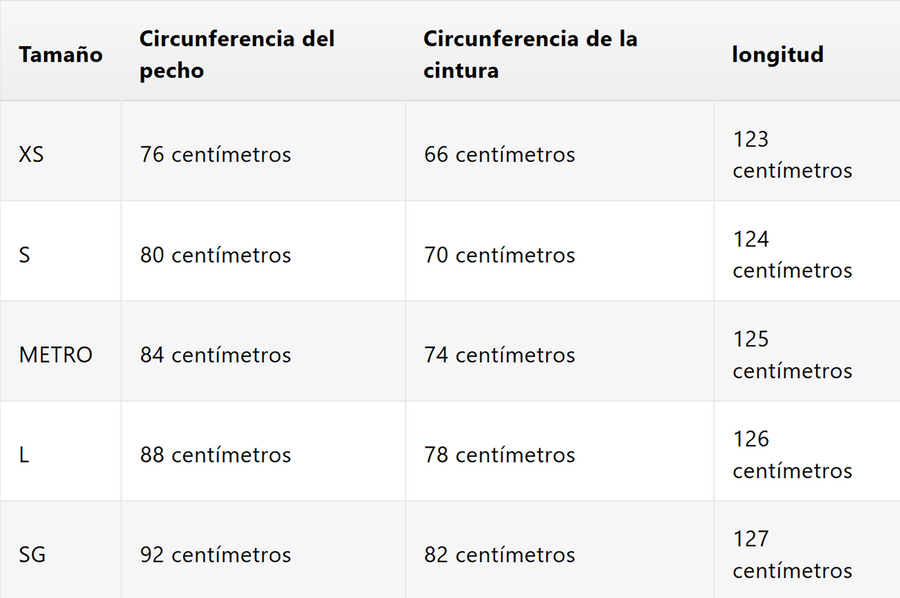Image resolution: width=900 pixels, height=598 pixels.
Task: Click the 82 centímetros waist cell
Action: coord(499,555)
